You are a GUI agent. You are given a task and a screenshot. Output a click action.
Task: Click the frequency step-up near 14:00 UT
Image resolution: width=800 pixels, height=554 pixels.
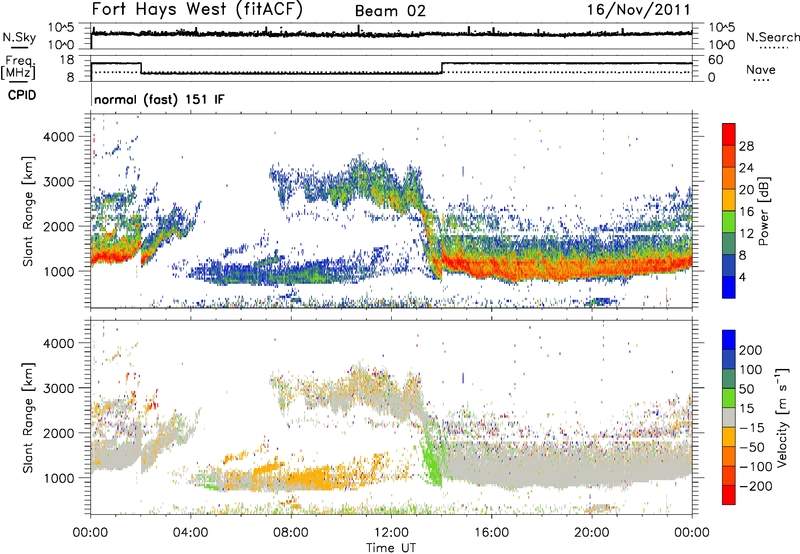pyautogui.click(x=442, y=68)
